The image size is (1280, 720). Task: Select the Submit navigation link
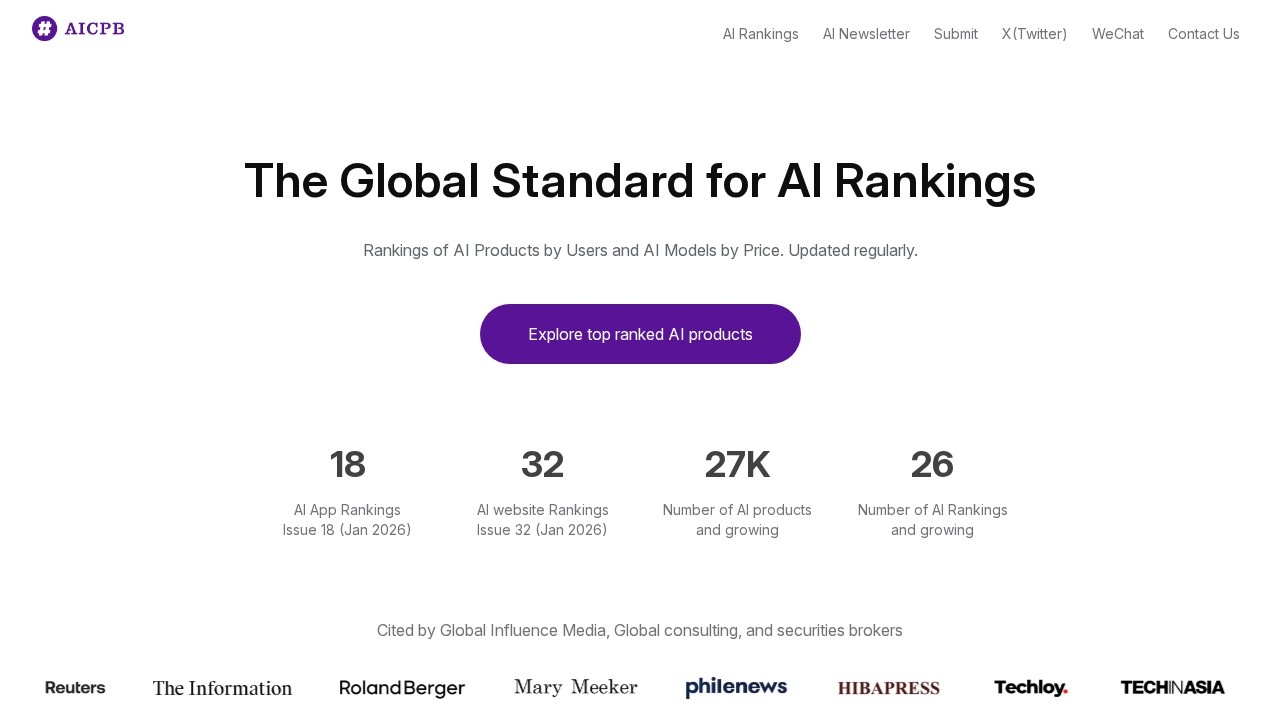(x=955, y=34)
